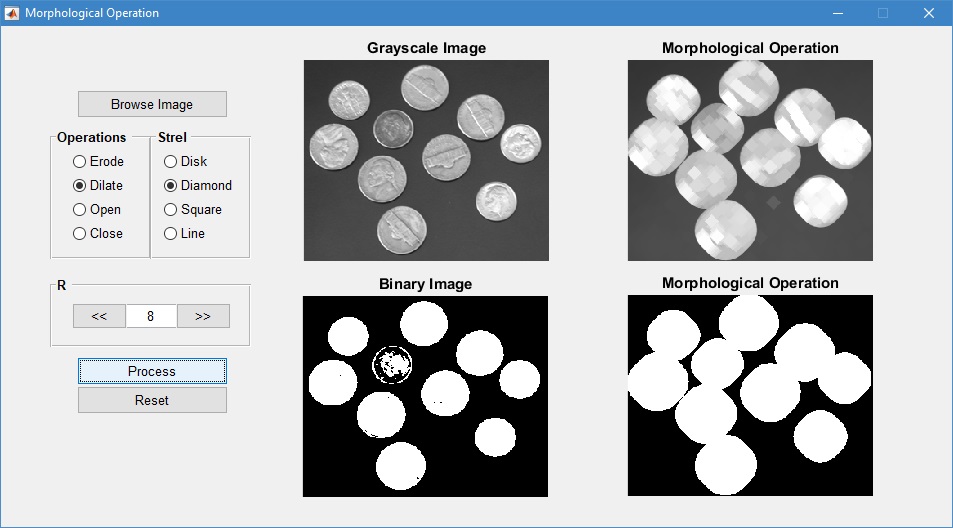Increase R value with >> button

click(x=203, y=316)
